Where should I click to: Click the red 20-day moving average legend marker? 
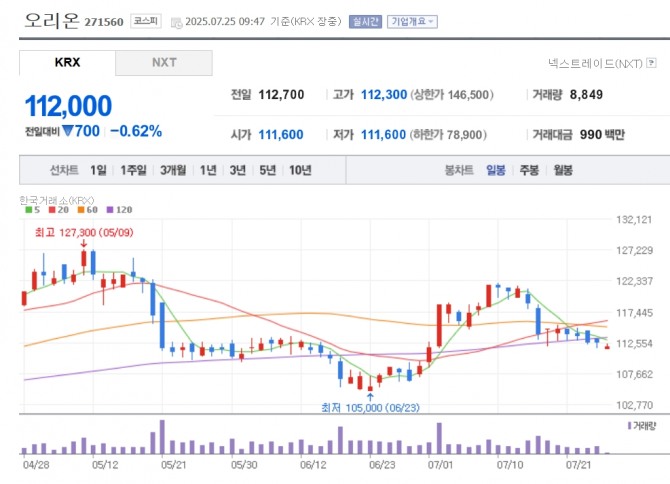point(50,209)
